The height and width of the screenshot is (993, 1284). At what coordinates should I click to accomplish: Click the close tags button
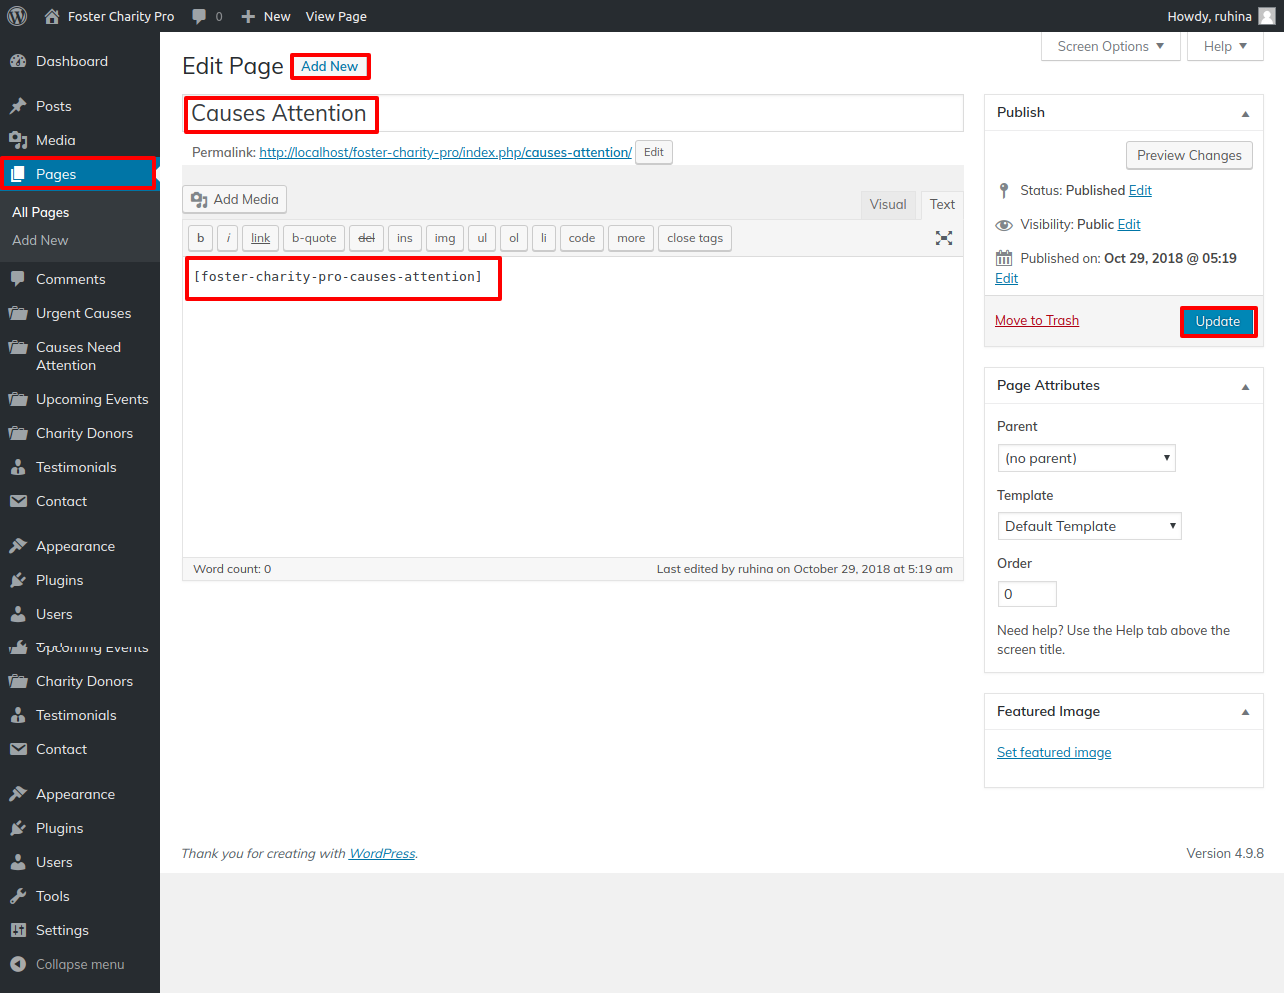695,238
